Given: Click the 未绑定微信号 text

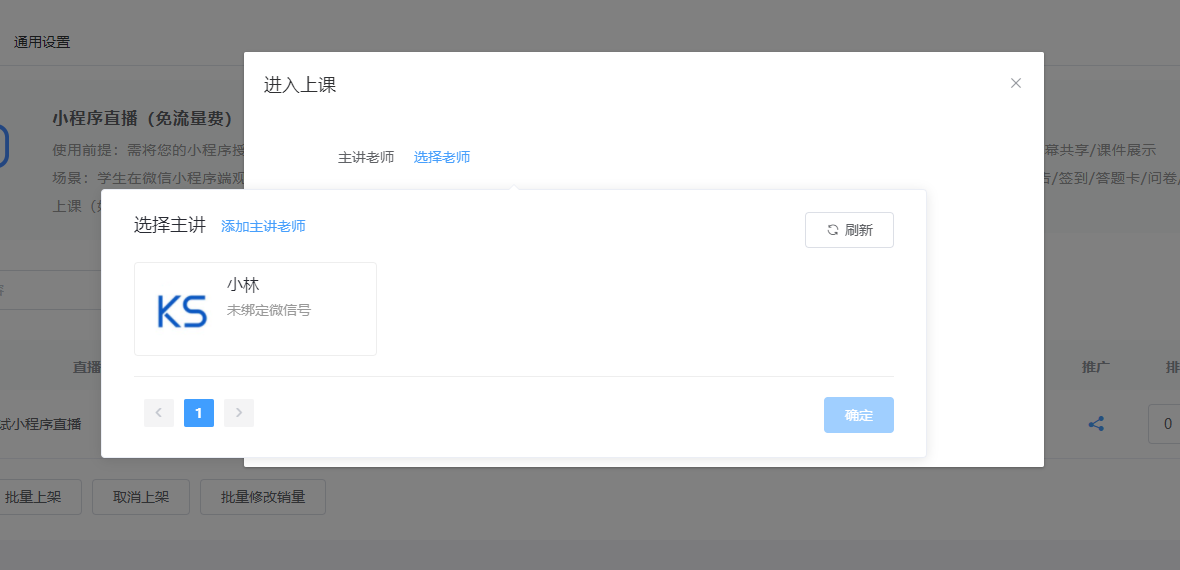Looking at the screenshot, I should pos(269,309).
